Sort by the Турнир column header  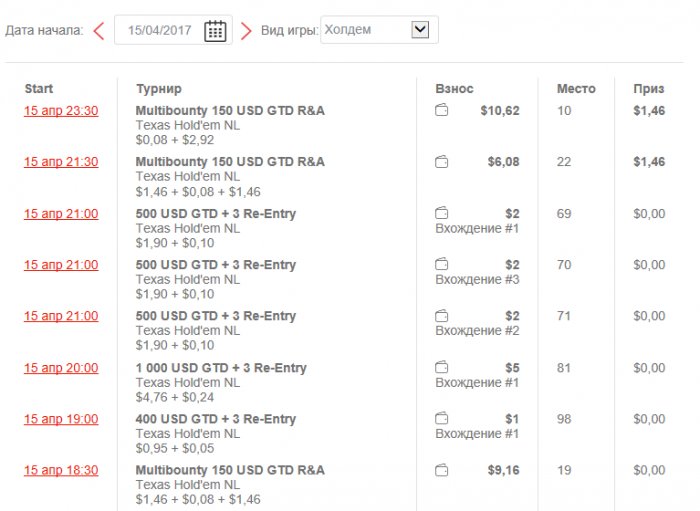(x=158, y=89)
